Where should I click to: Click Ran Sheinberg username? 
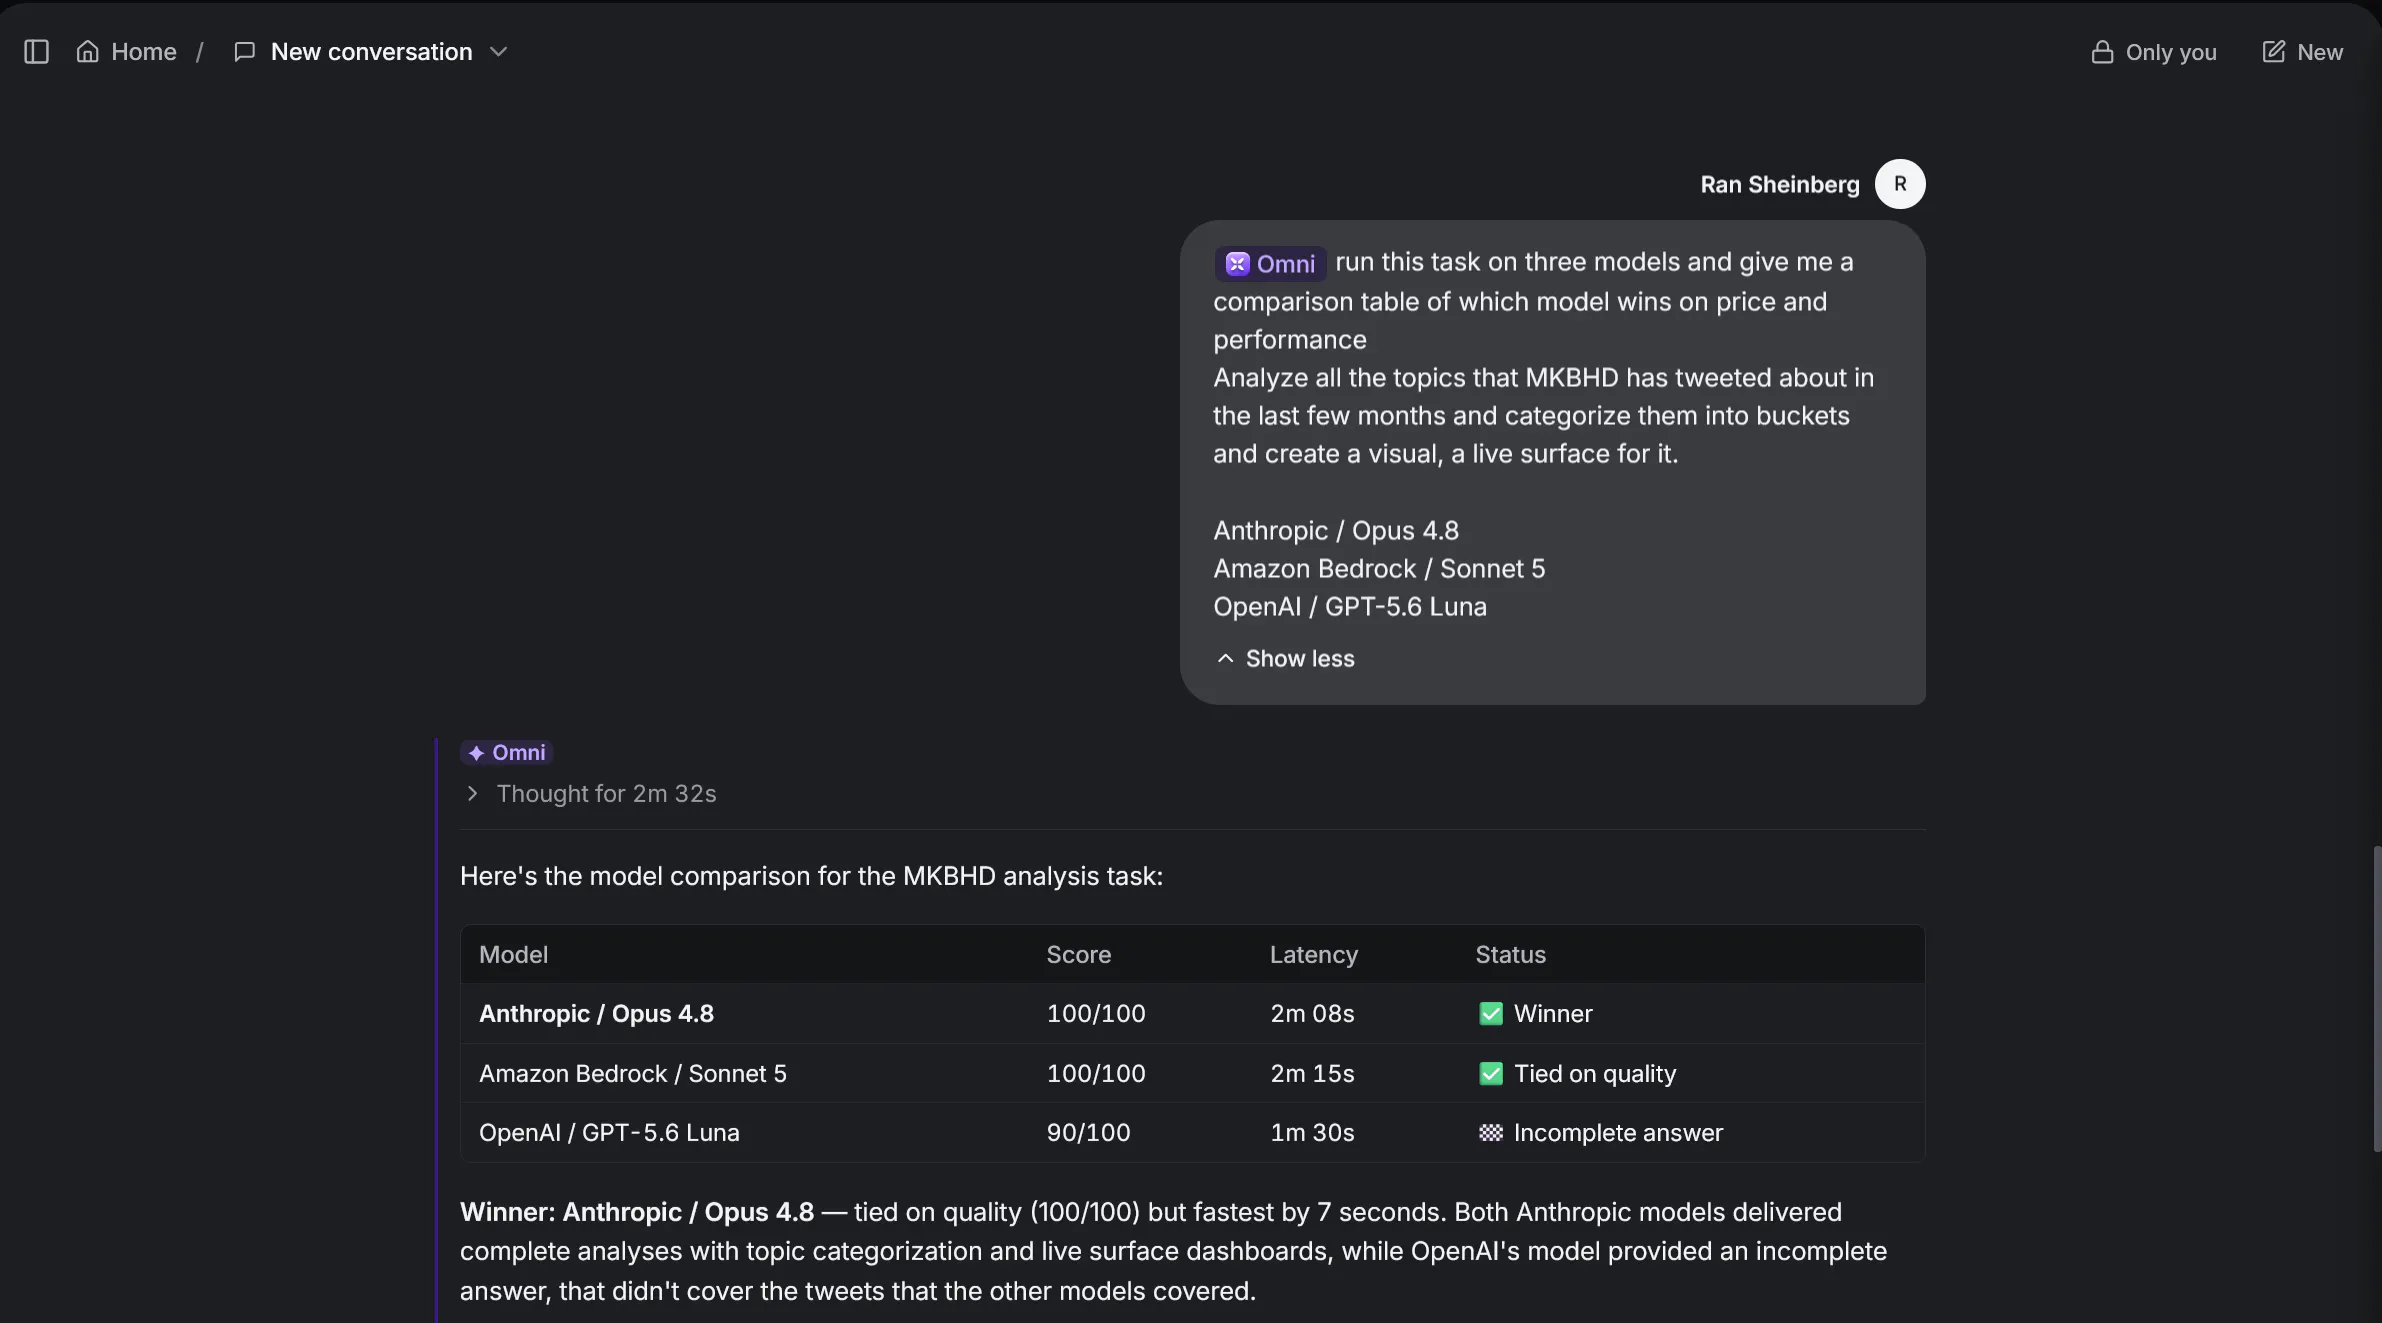[x=1779, y=185]
